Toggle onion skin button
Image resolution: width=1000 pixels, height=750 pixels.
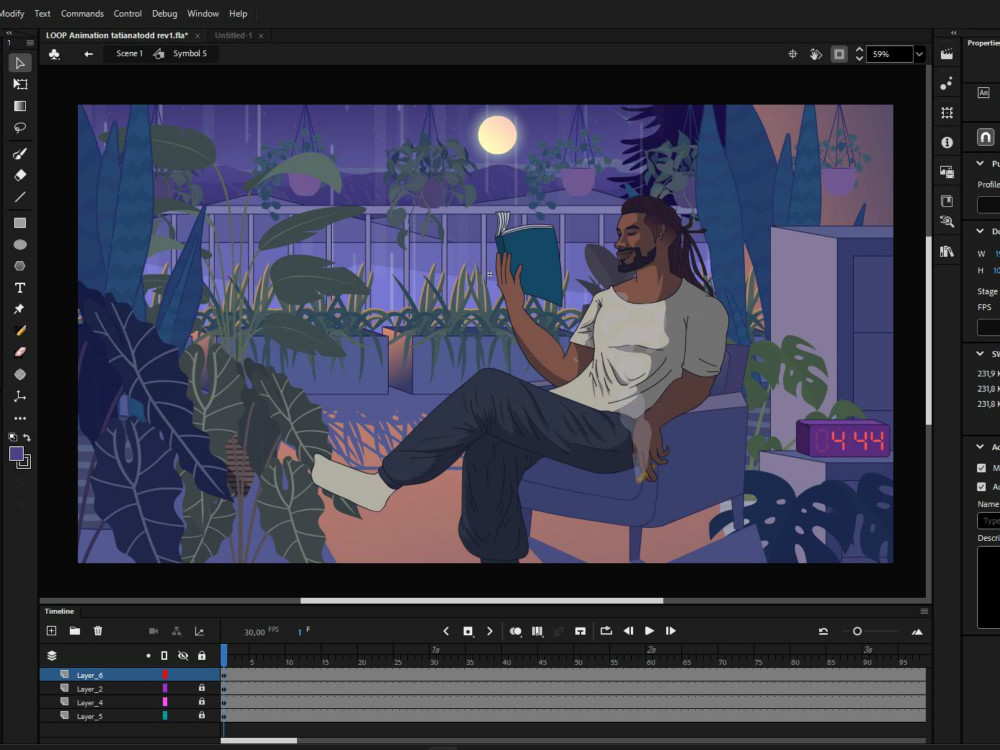click(515, 631)
